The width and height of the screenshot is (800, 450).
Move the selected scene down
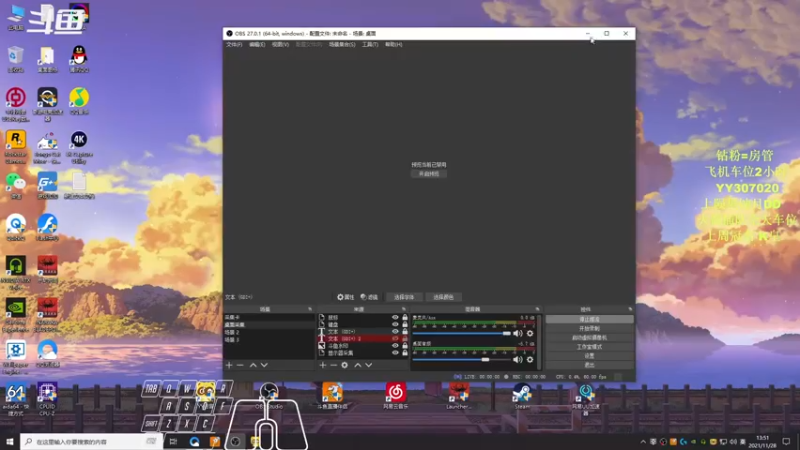264,365
